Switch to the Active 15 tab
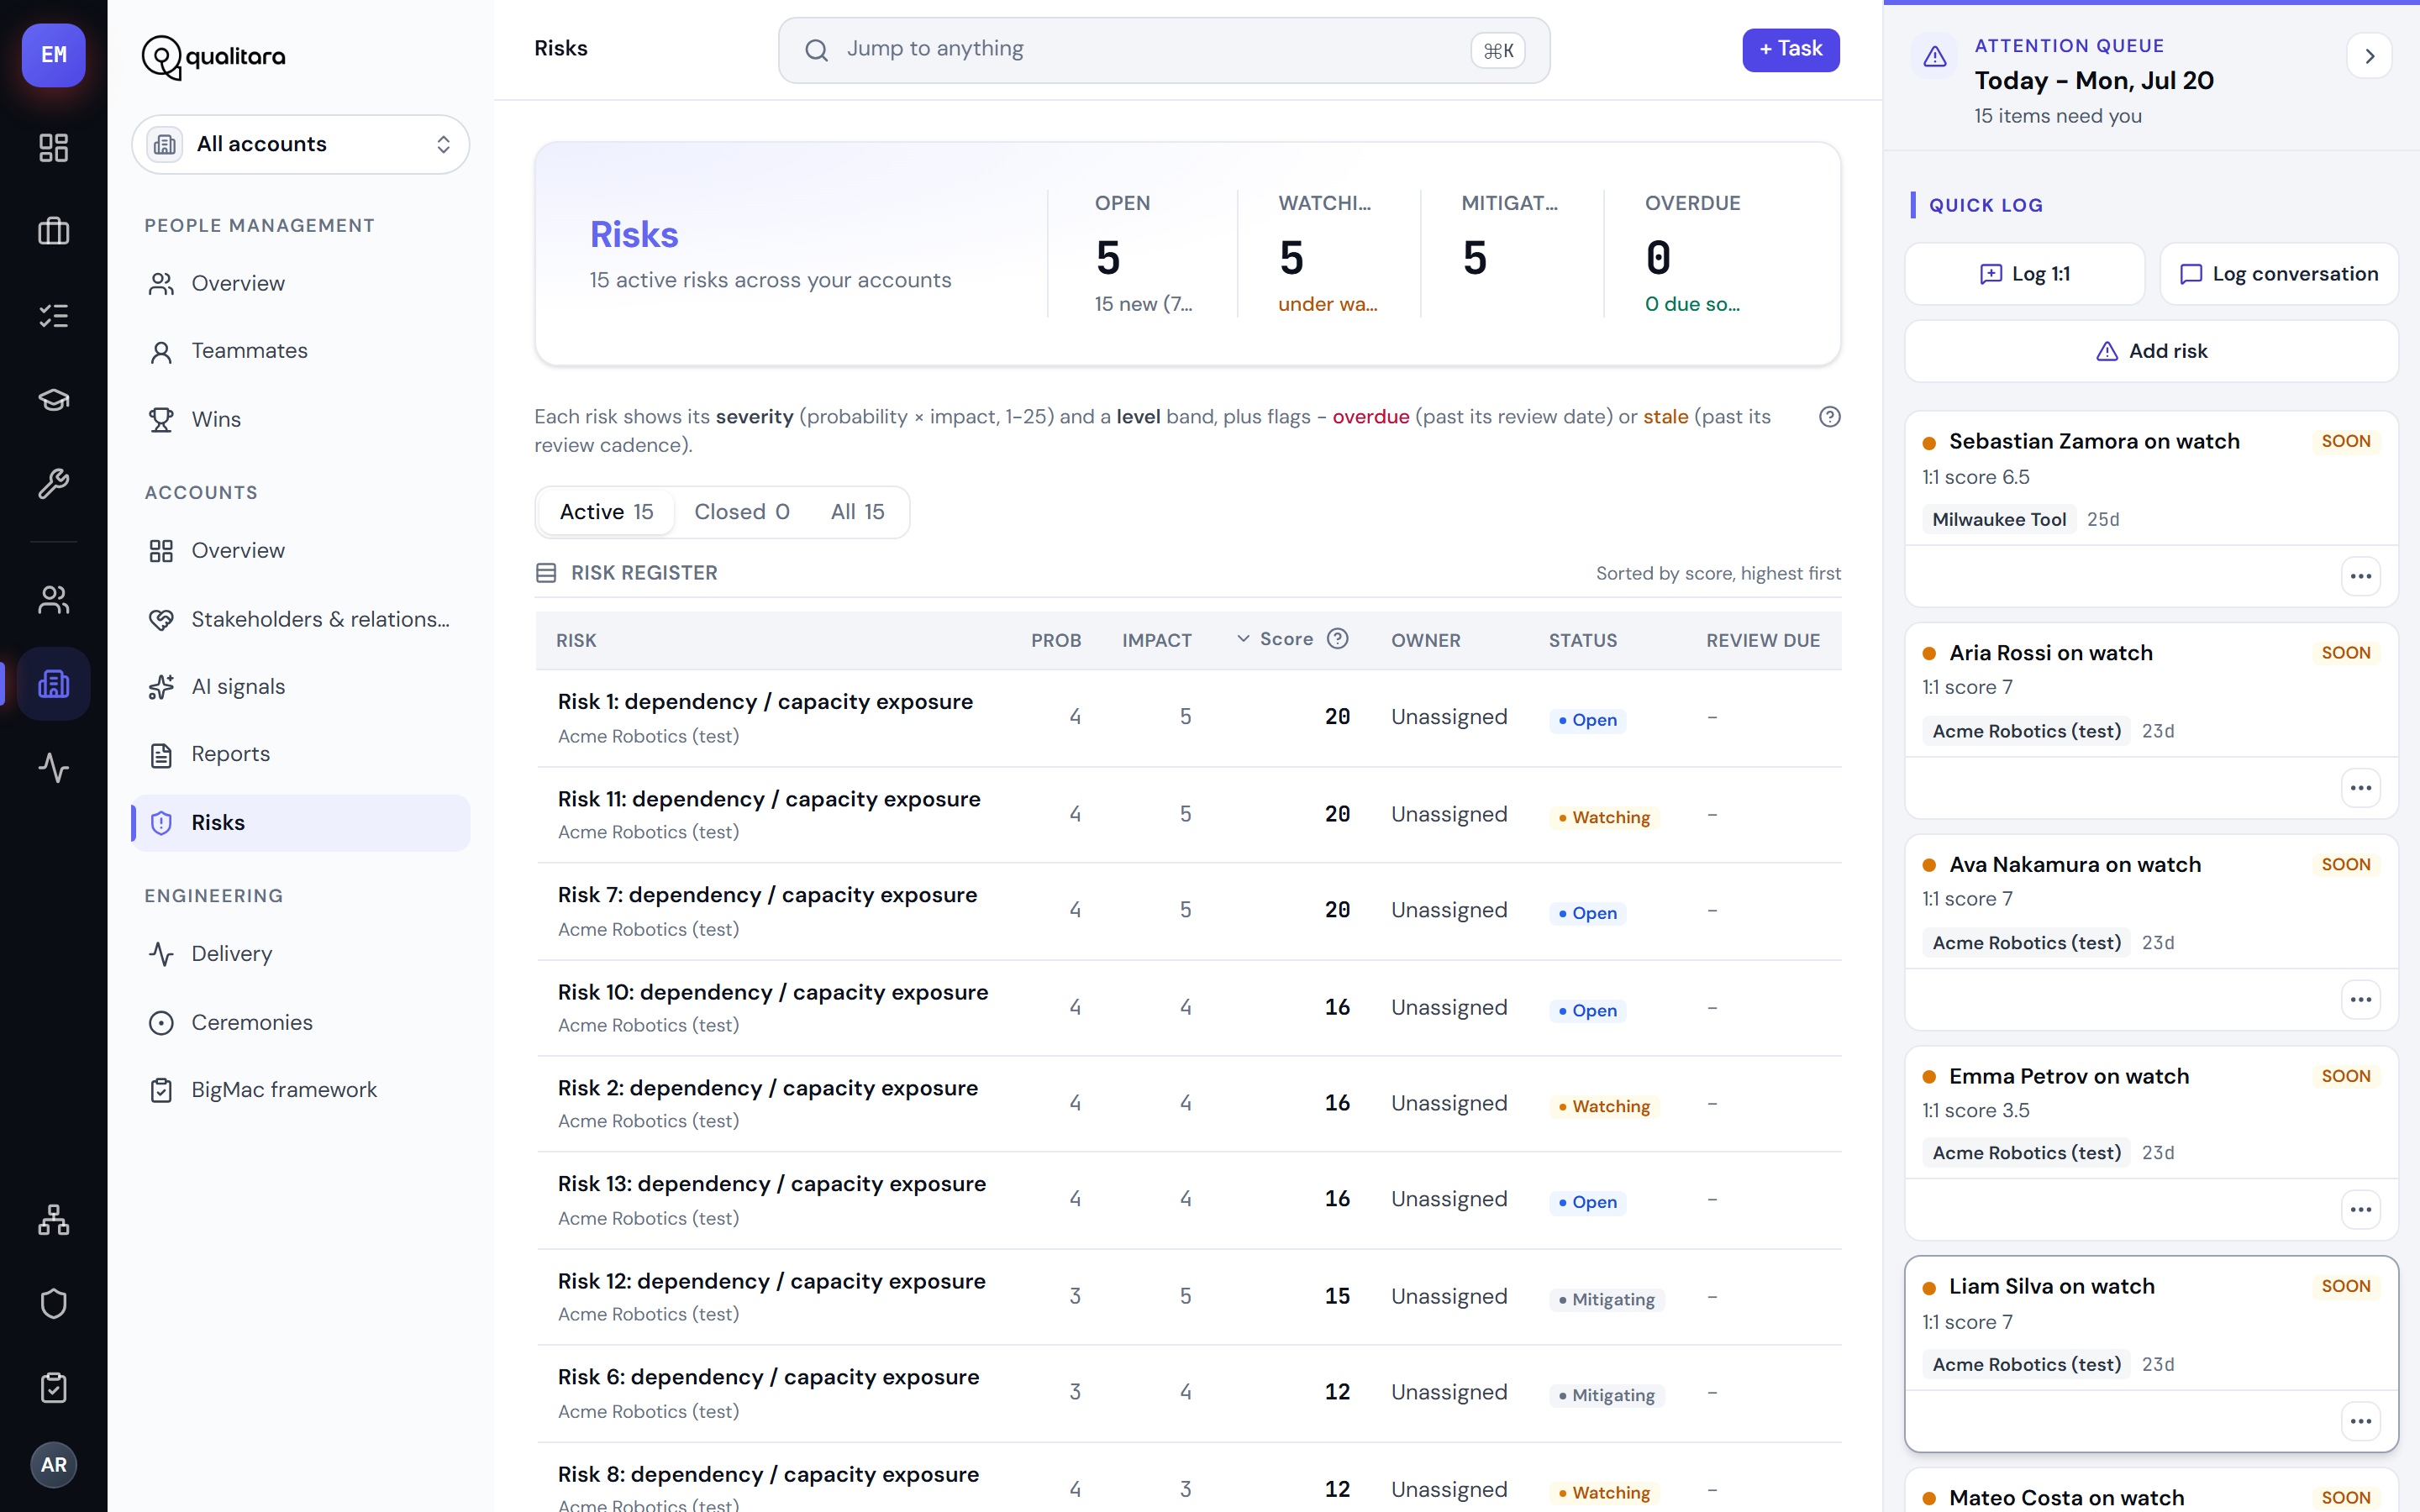Image resolution: width=2420 pixels, height=1512 pixels. click(x=606, y=512)
